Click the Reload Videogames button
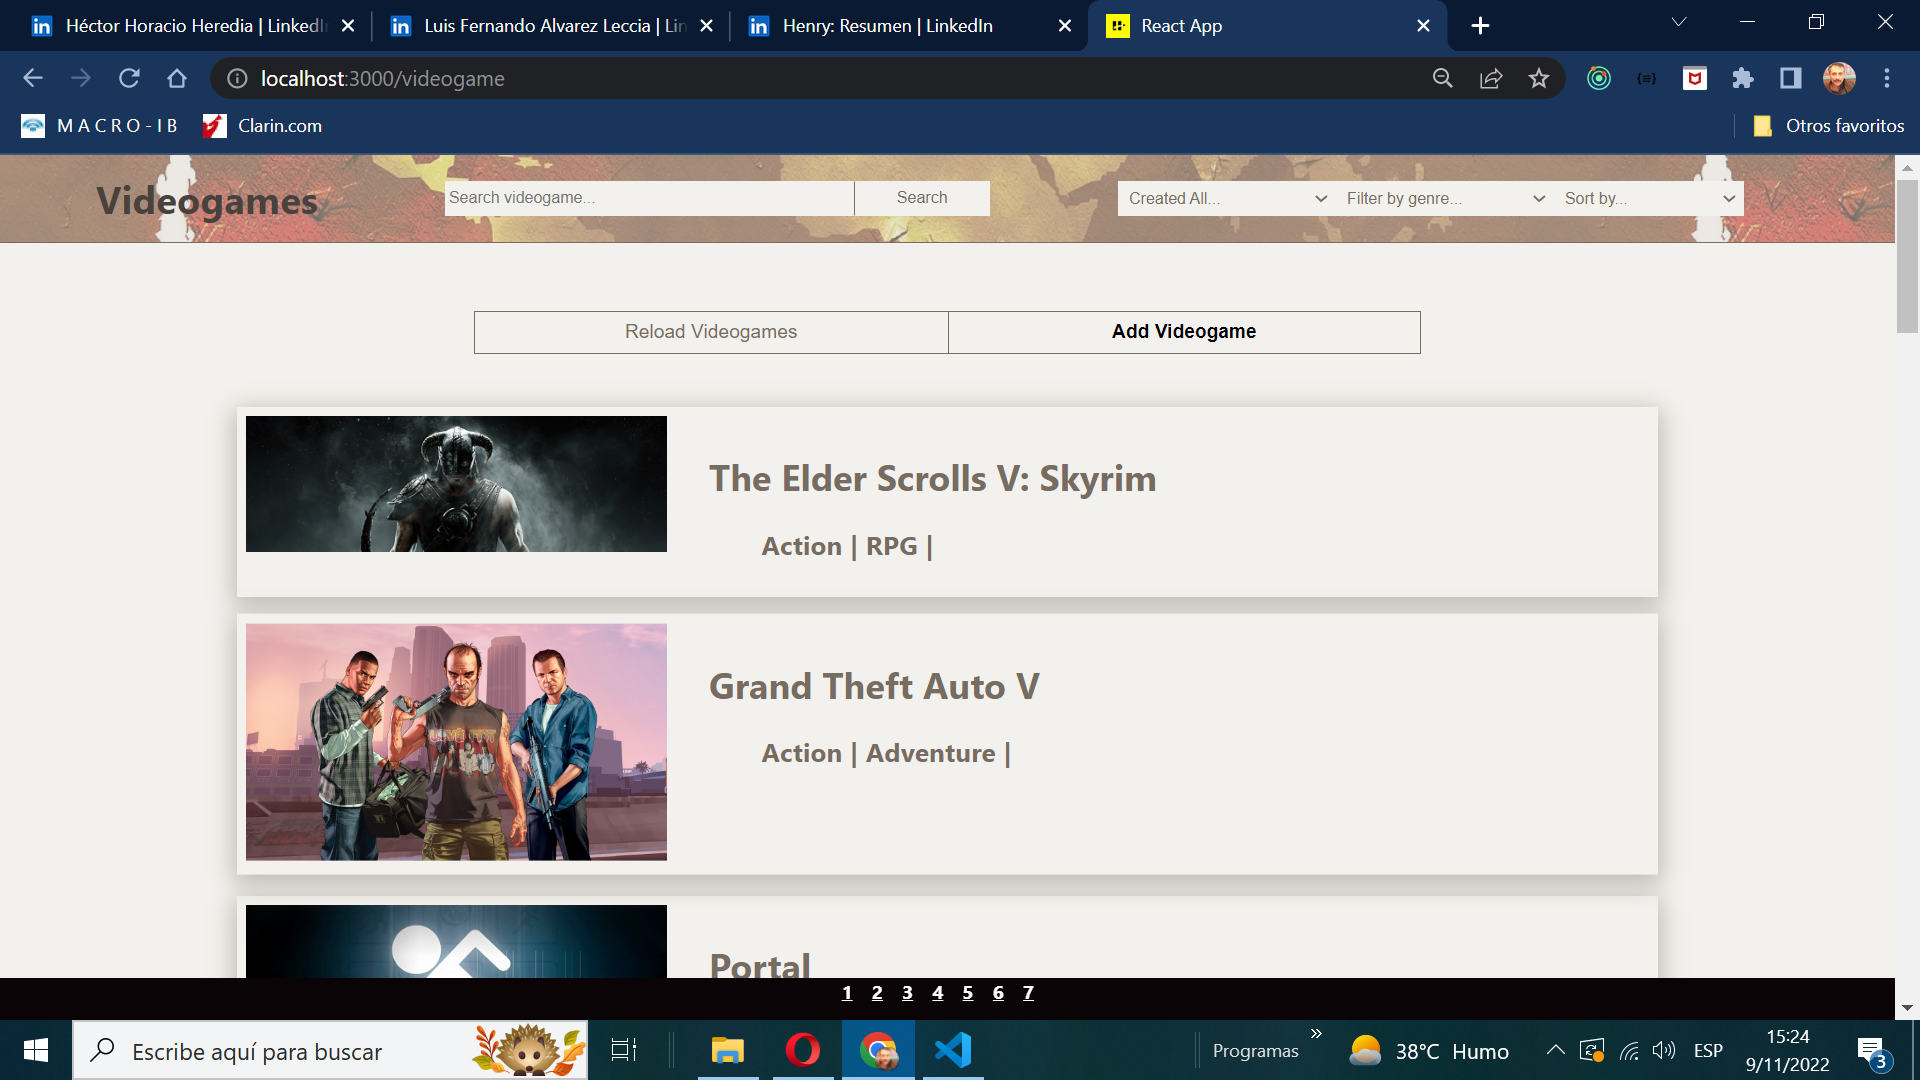 tap(711, 332)
